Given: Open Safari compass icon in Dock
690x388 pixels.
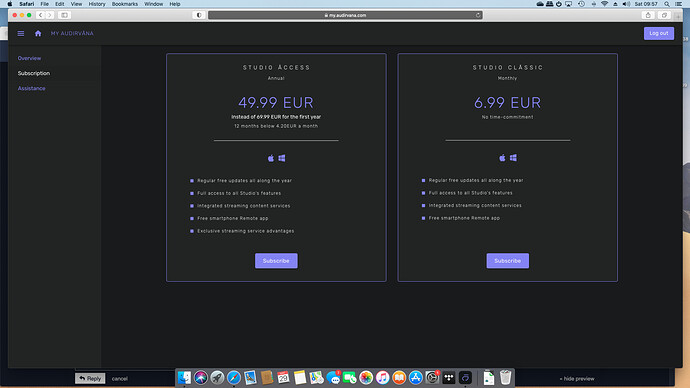Looking at the screenshot, I should [234, 377].
